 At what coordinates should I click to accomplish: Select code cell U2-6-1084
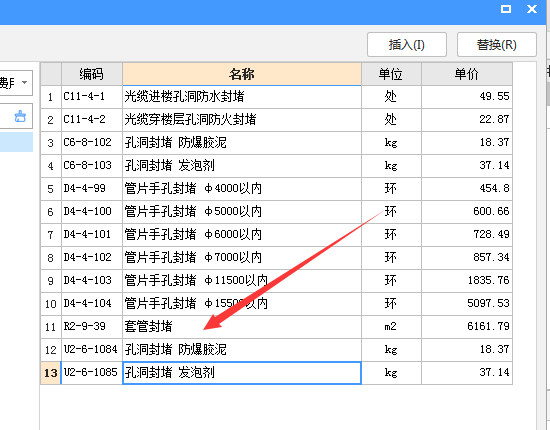92,350
